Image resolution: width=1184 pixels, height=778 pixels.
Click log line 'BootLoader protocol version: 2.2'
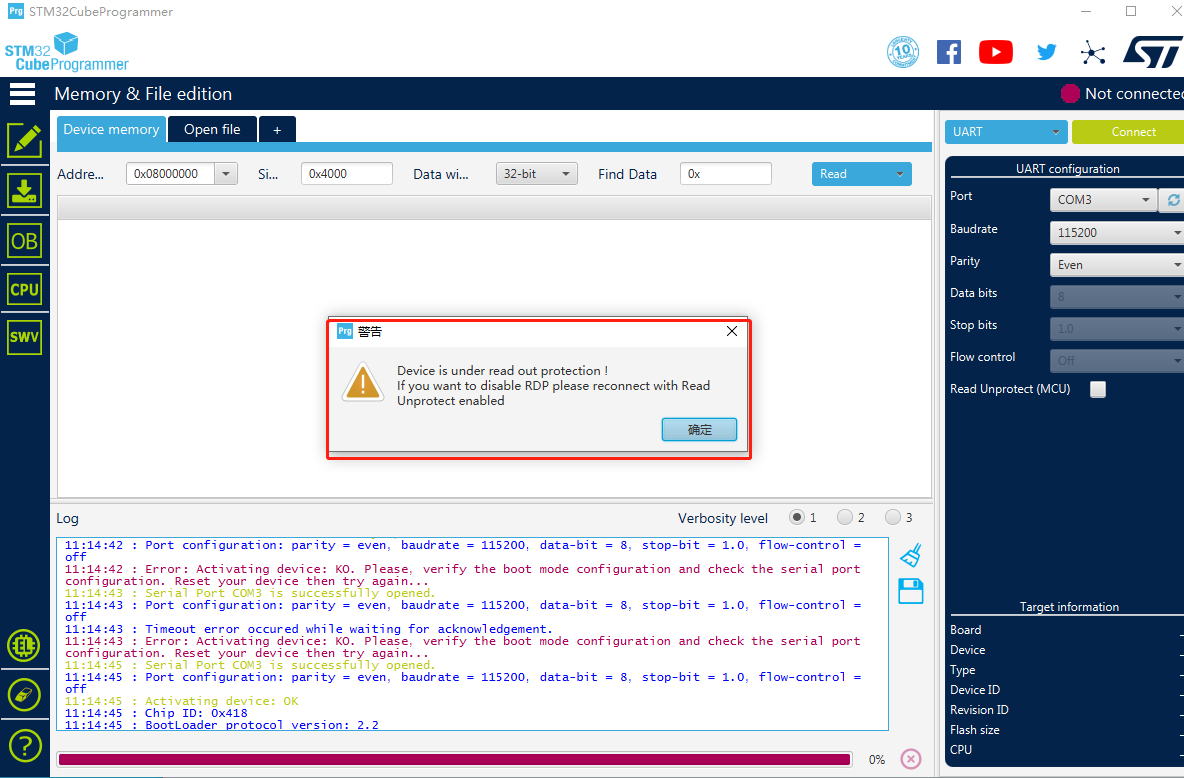point(222,725)
